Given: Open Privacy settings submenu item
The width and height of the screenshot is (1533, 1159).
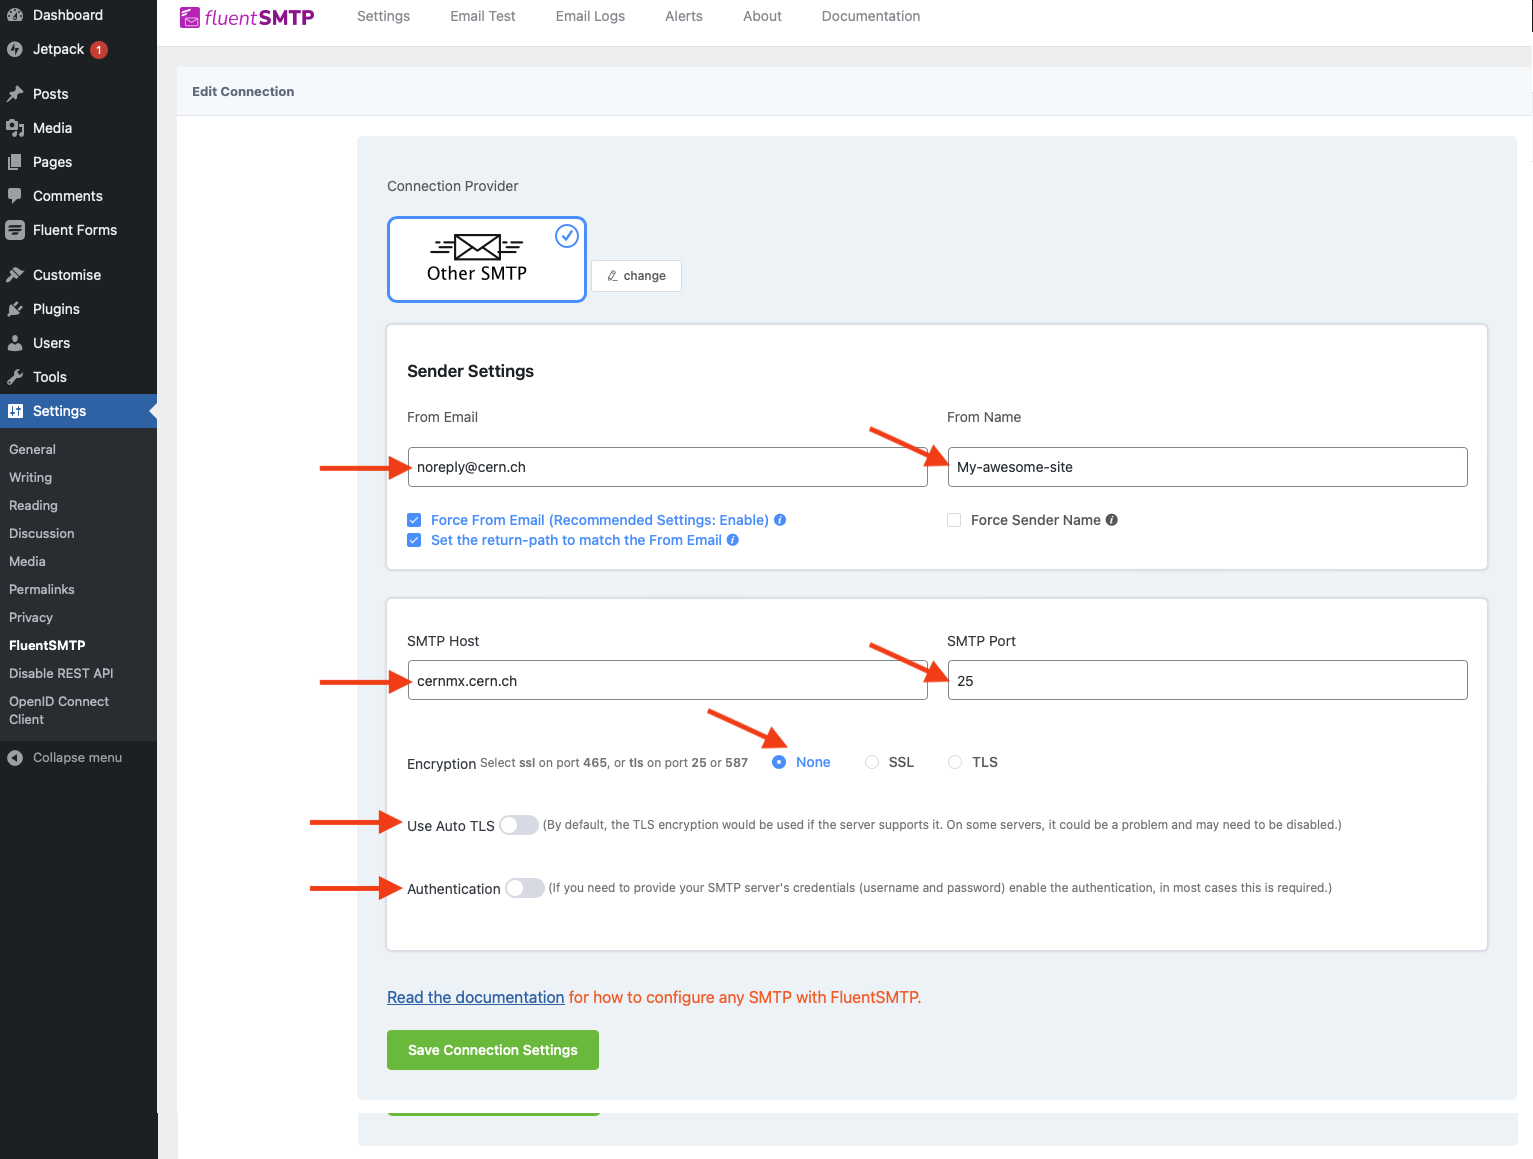Looking at the screenshot, I should click(31, 618).
